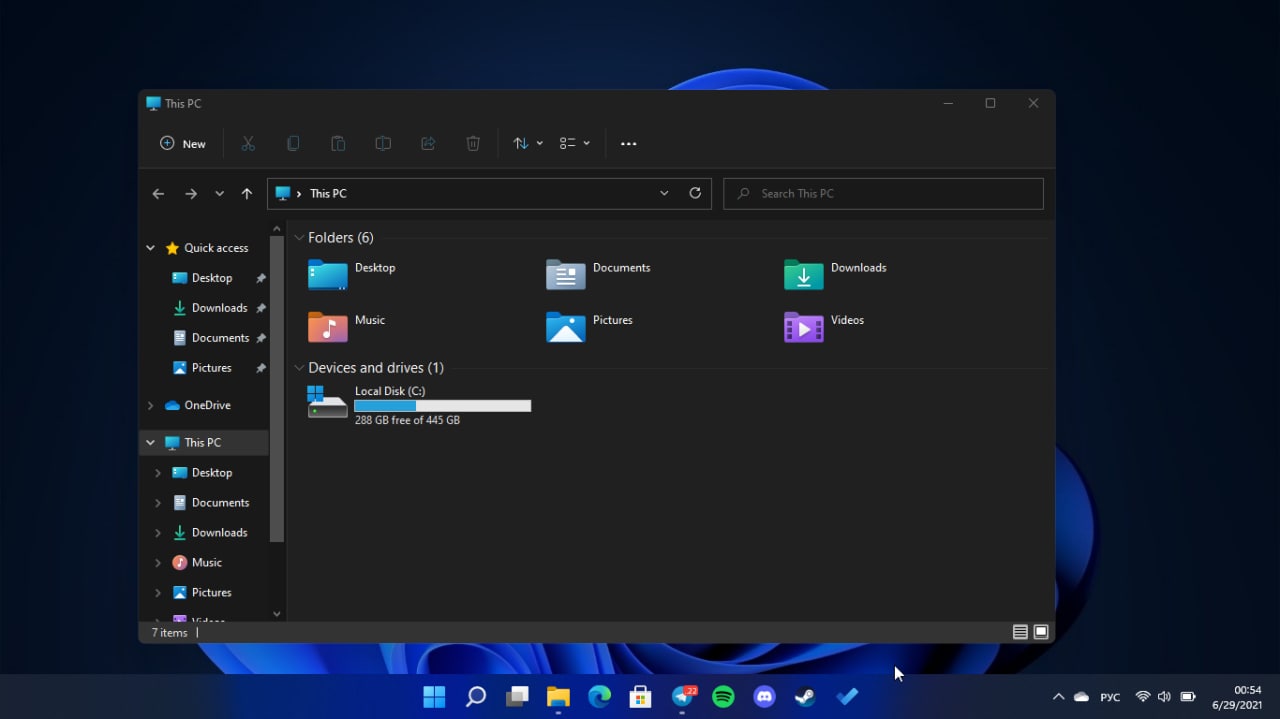Select the Downloads folder icon
Screen dimensions: 1280x719
pyautogui.click(x=803, y=274)
